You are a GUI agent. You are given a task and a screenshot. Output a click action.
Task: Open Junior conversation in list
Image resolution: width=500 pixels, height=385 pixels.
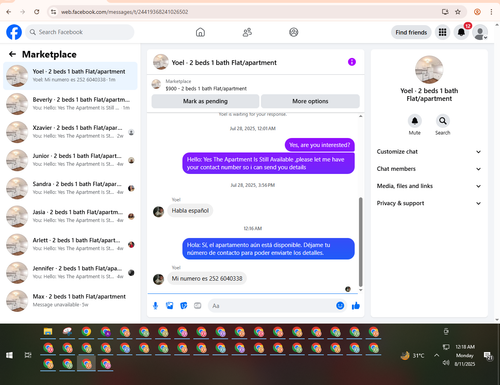(x=70, y=160)
